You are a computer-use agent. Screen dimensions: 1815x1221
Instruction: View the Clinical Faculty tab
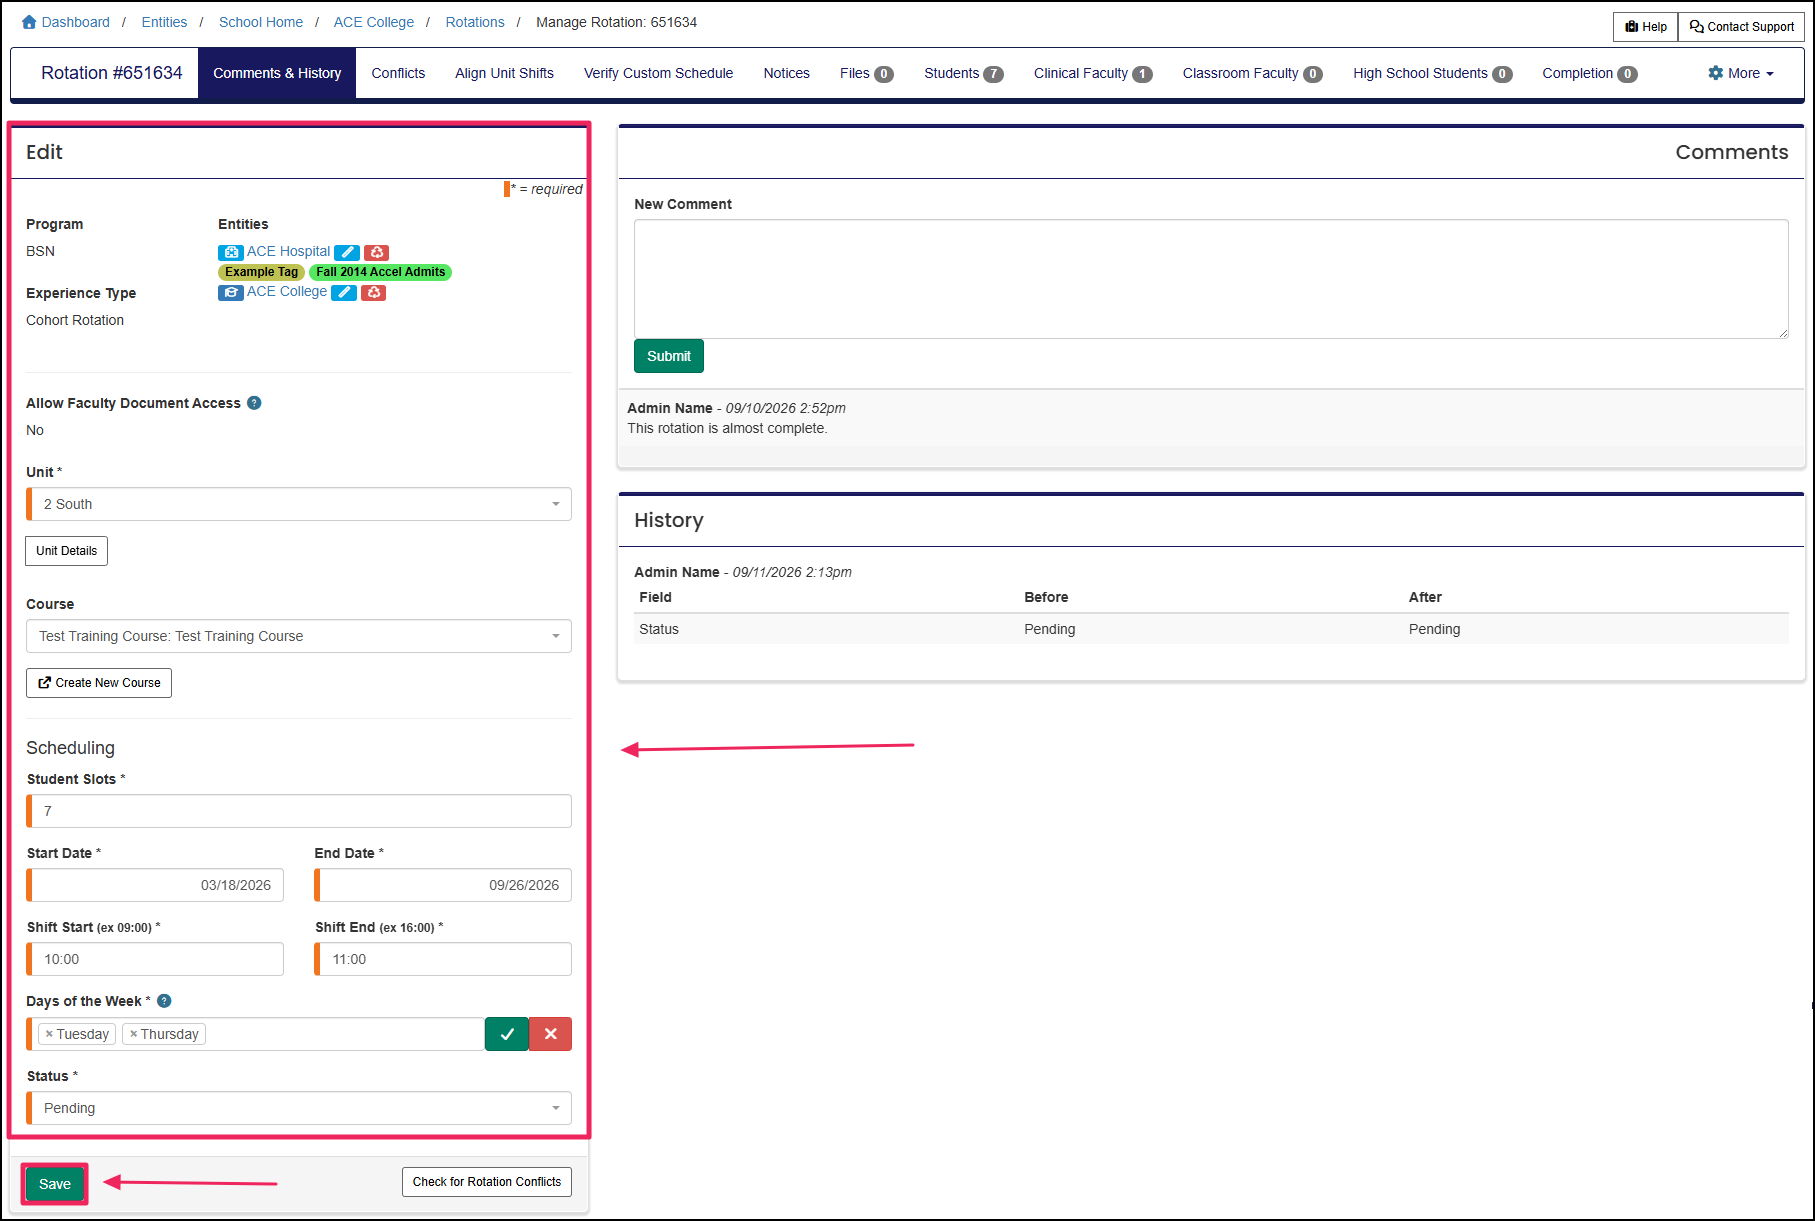[1093, 73]
